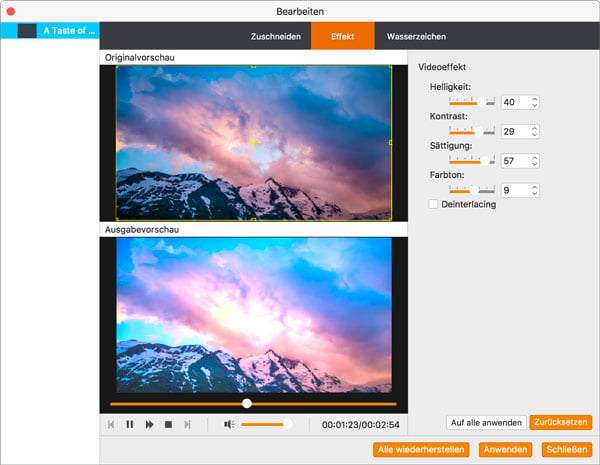Click in the Farbton value field
The image size is (600, 465).
[x=514, y=189]
